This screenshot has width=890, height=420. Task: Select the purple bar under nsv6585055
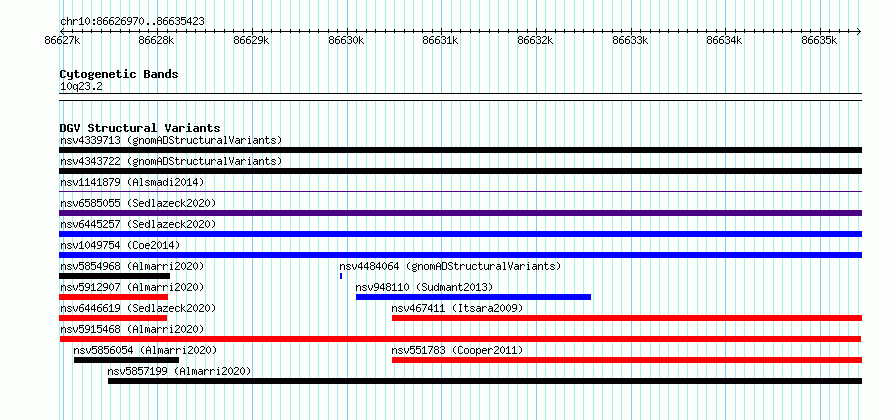(x=460, y=213)
